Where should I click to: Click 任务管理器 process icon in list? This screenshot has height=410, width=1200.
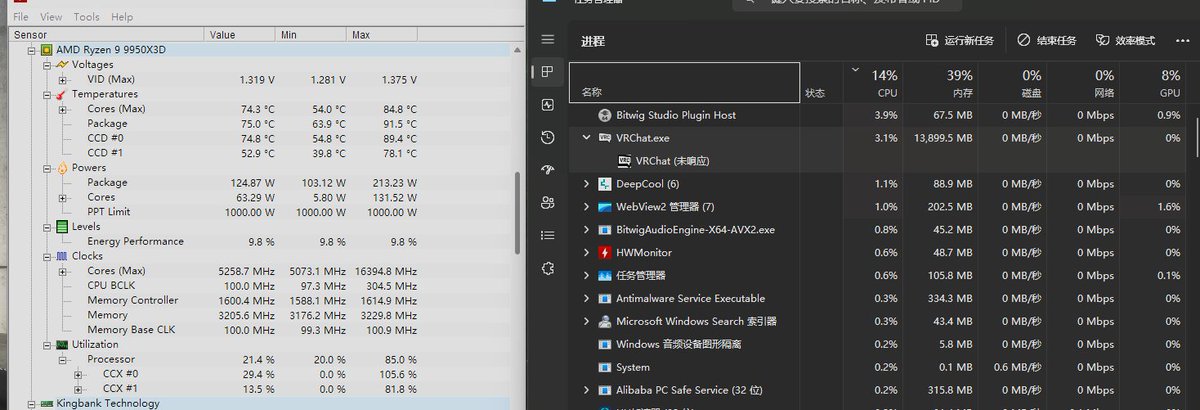(x=605, y=275)
